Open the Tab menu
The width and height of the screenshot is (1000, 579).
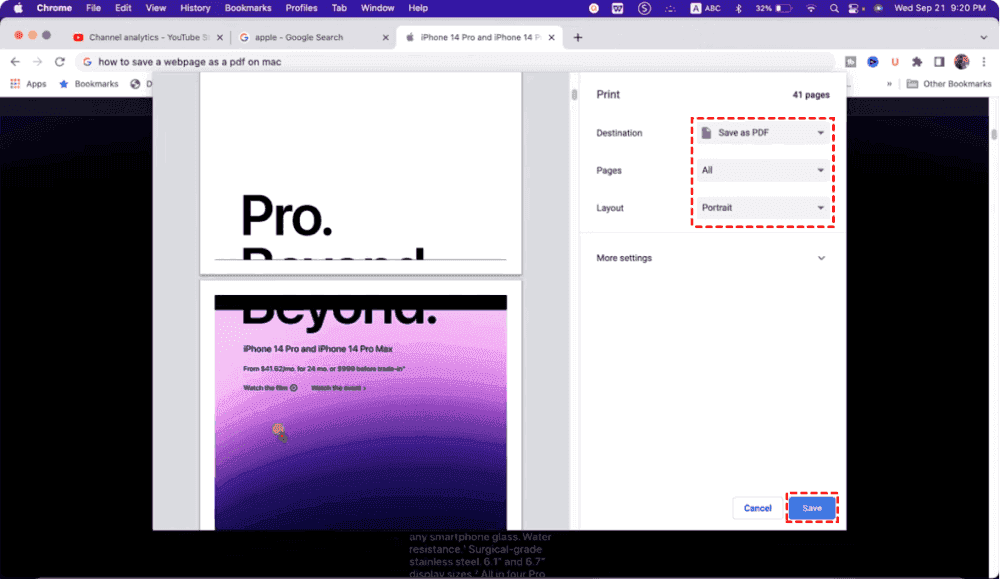(x=339, y=8)
